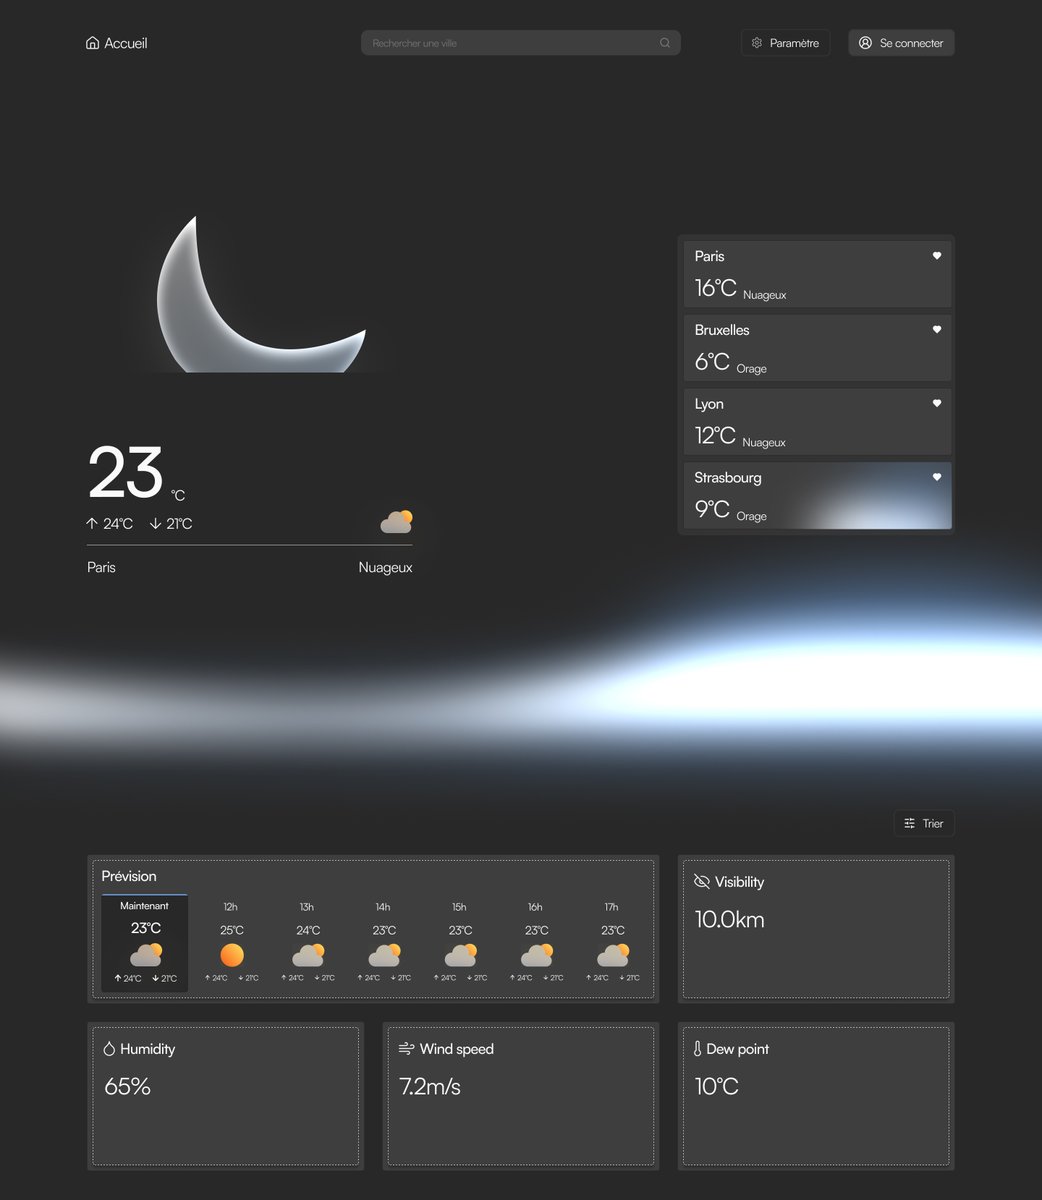Open the Paramètre settings button

pyautogui.click(x=785, y=43)
